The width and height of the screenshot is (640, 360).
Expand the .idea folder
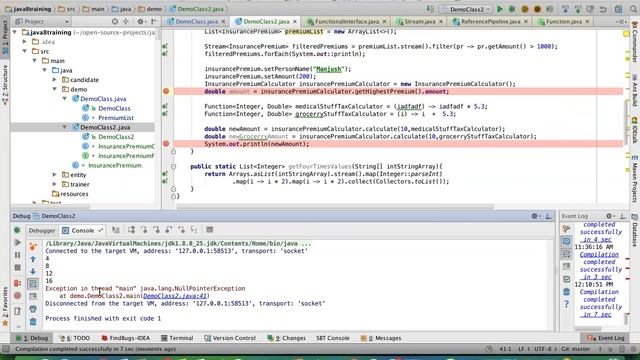(x=24, y=42)
